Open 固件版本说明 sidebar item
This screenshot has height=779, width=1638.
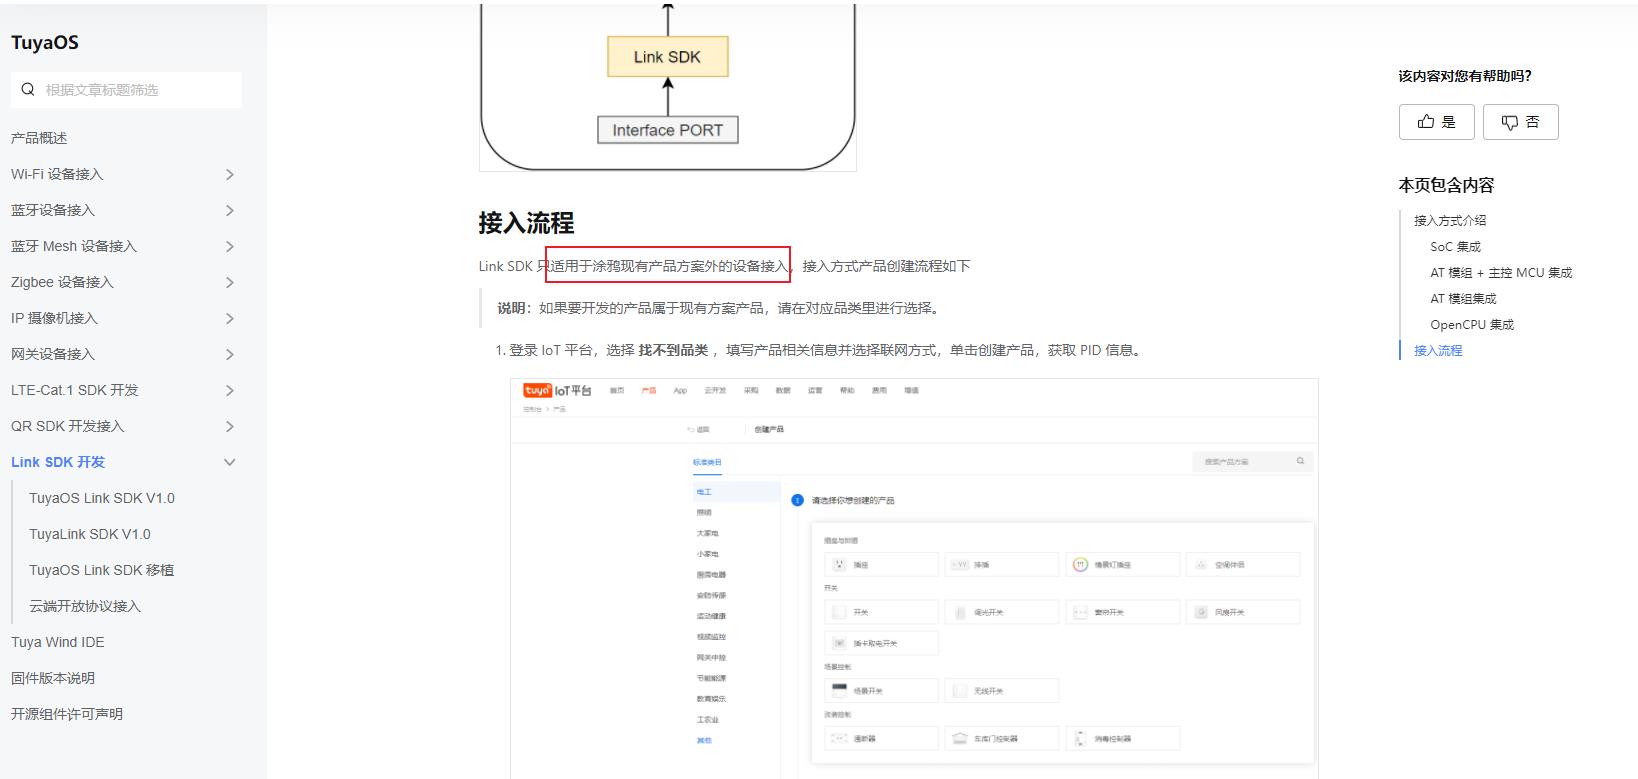[x=53, y=678]
